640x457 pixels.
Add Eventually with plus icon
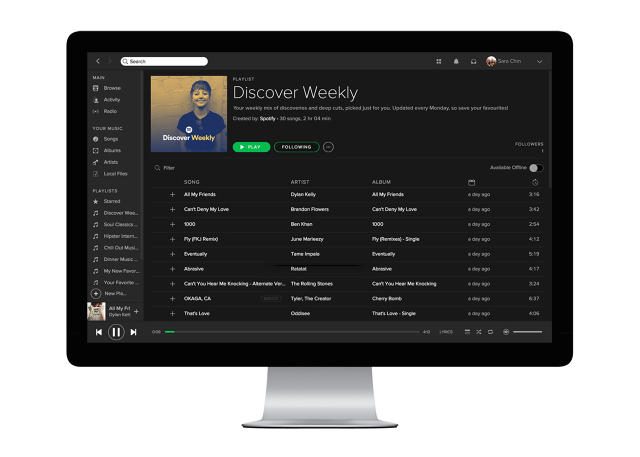tap(172, 254)
